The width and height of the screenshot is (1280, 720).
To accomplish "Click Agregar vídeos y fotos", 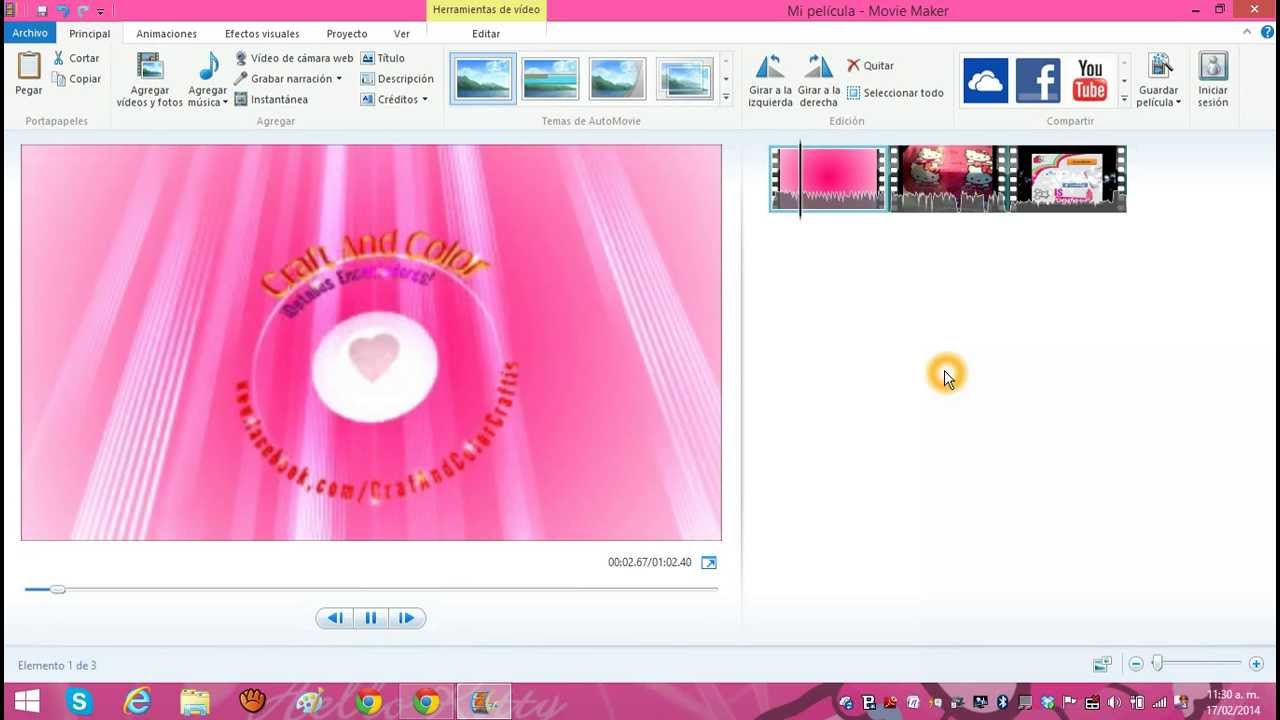I will tap(150, 80).
